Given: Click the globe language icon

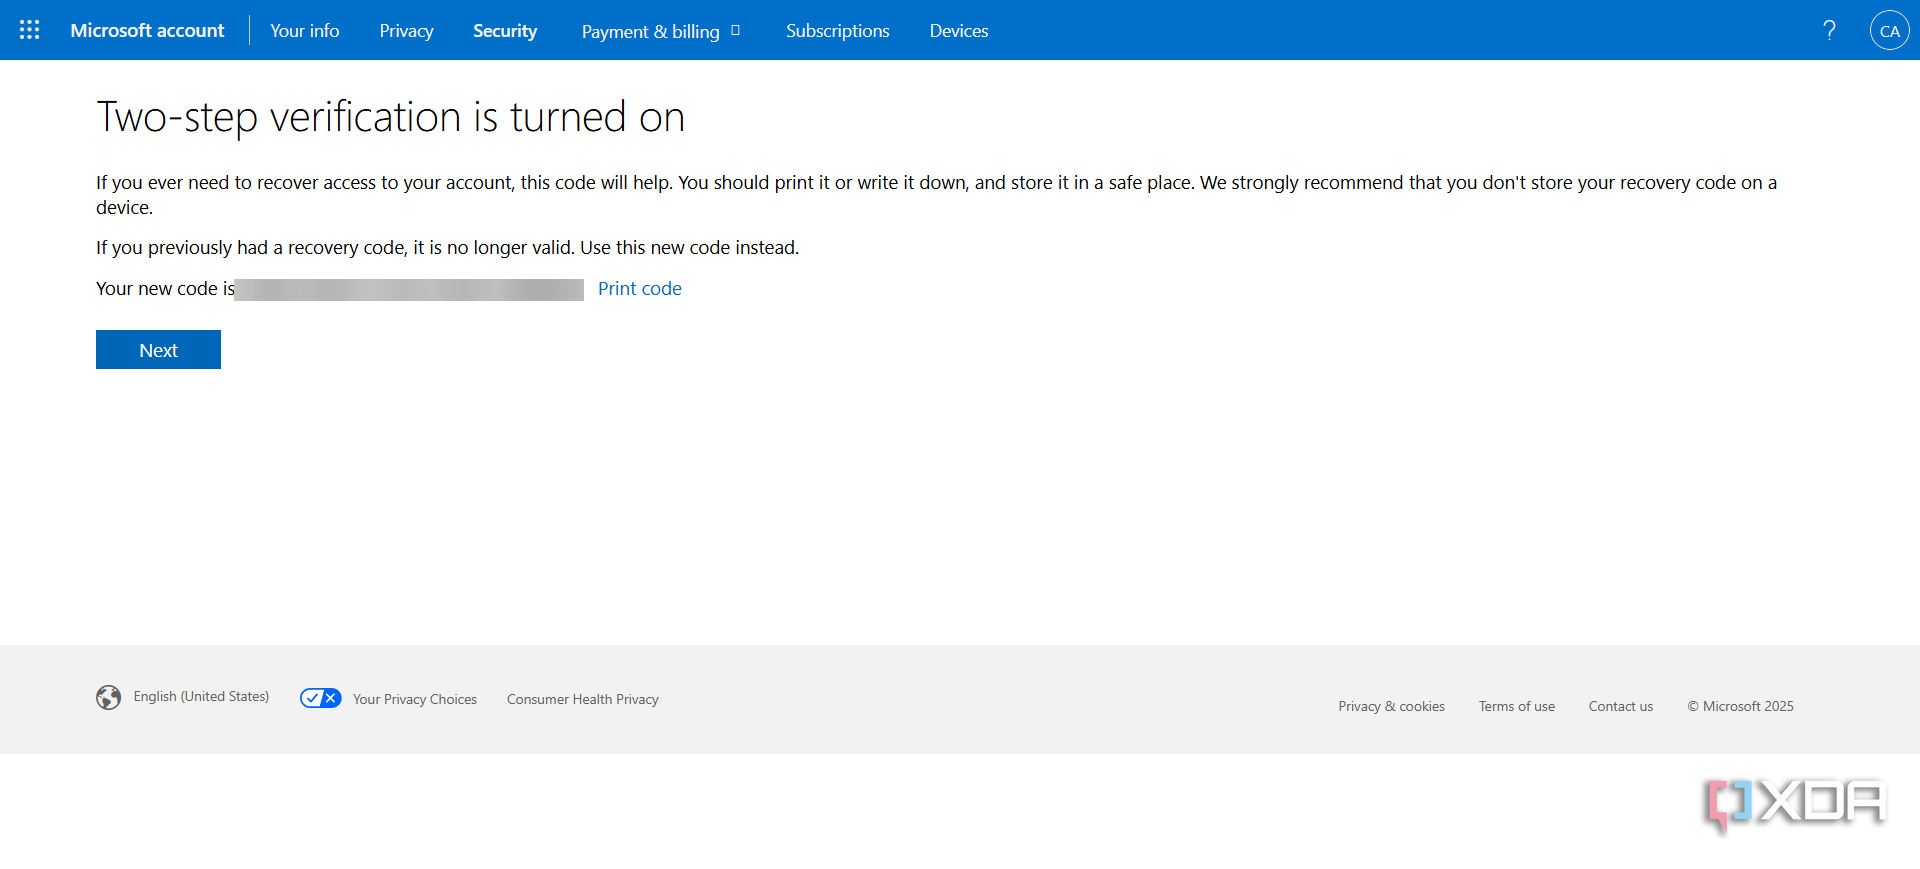Looking at the screenshot, I should (108, 697).
